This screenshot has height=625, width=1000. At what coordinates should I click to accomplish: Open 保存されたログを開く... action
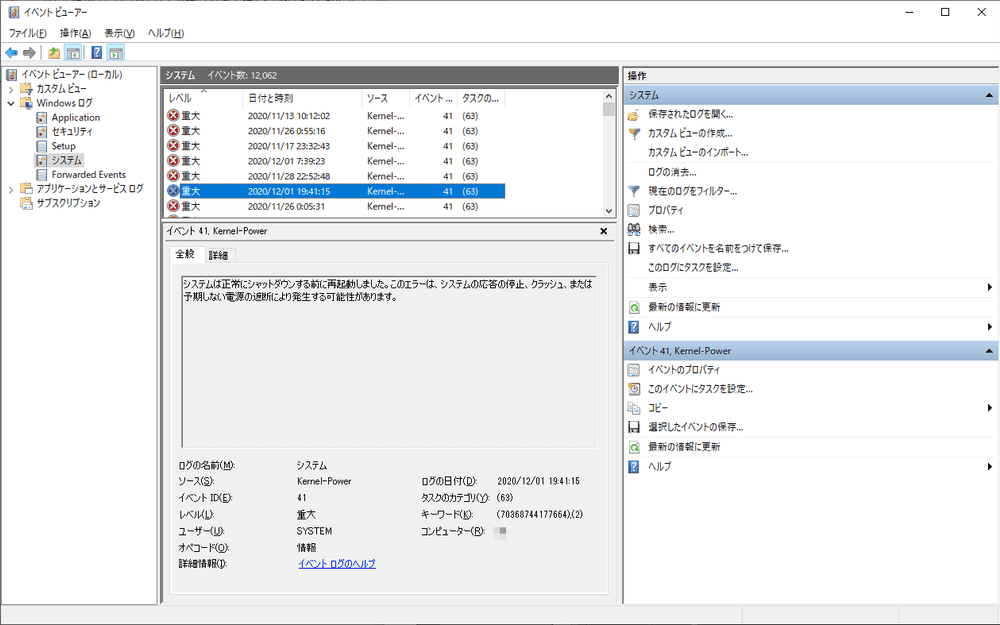click(690, 115)
